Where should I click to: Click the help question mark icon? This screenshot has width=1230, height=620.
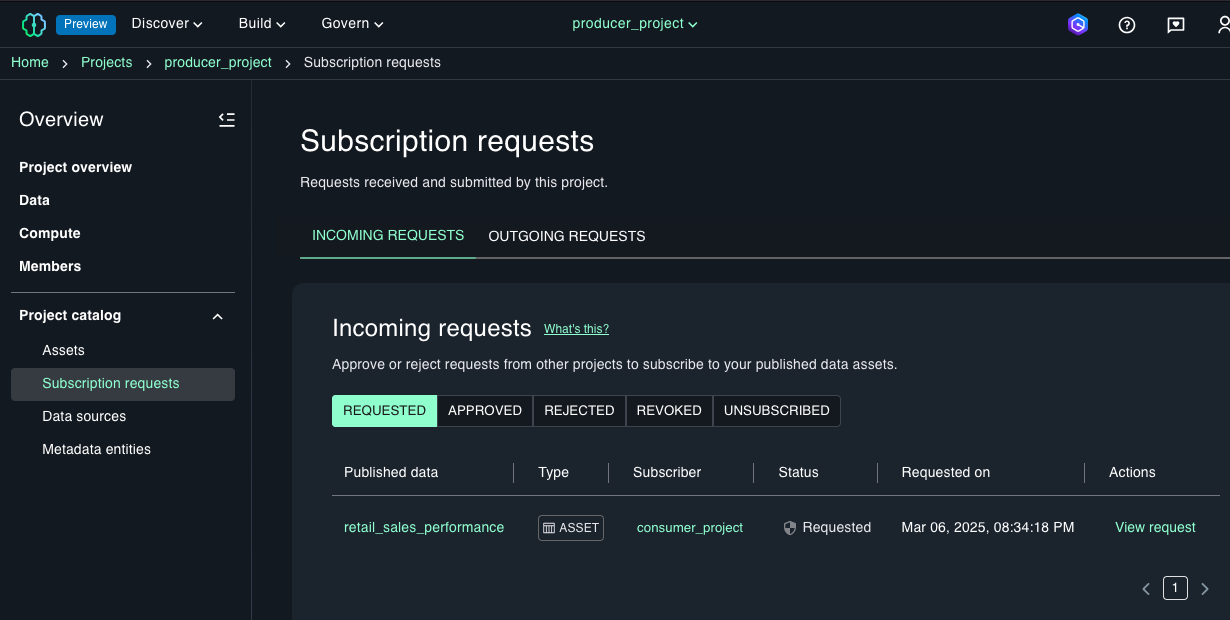point(1127,25)
